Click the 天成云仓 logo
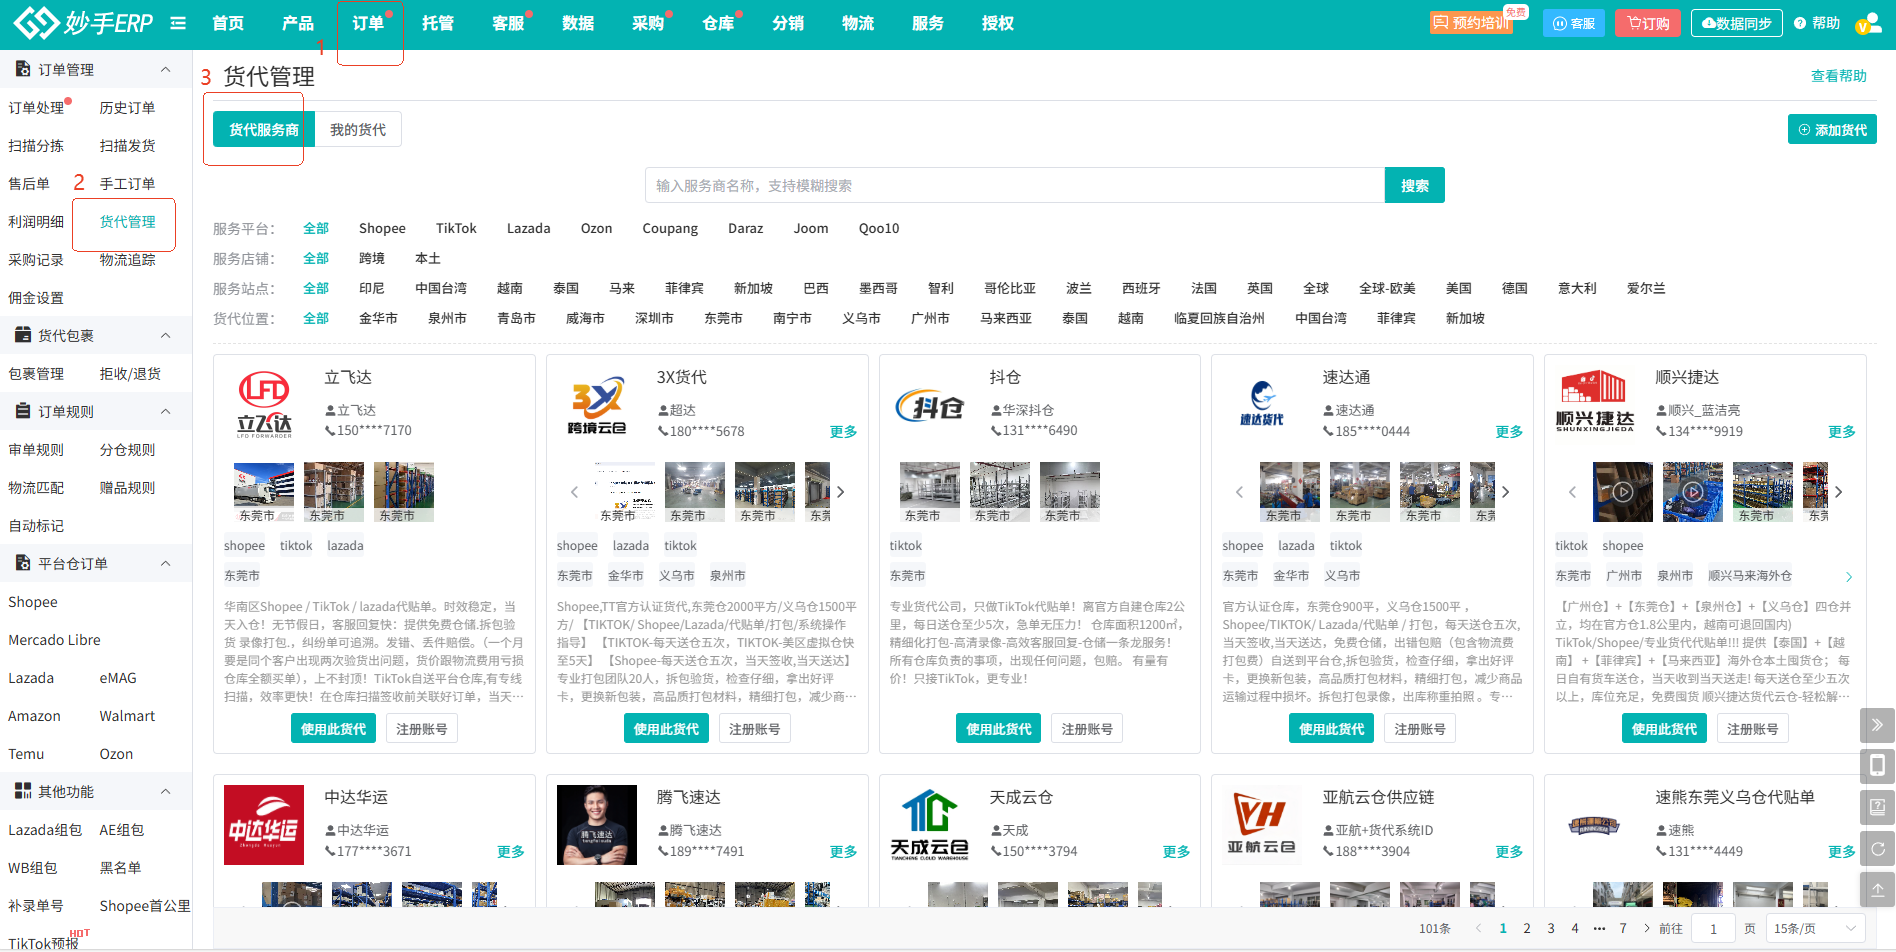Viewport: 1896px width, 952px height. (930, 825)
